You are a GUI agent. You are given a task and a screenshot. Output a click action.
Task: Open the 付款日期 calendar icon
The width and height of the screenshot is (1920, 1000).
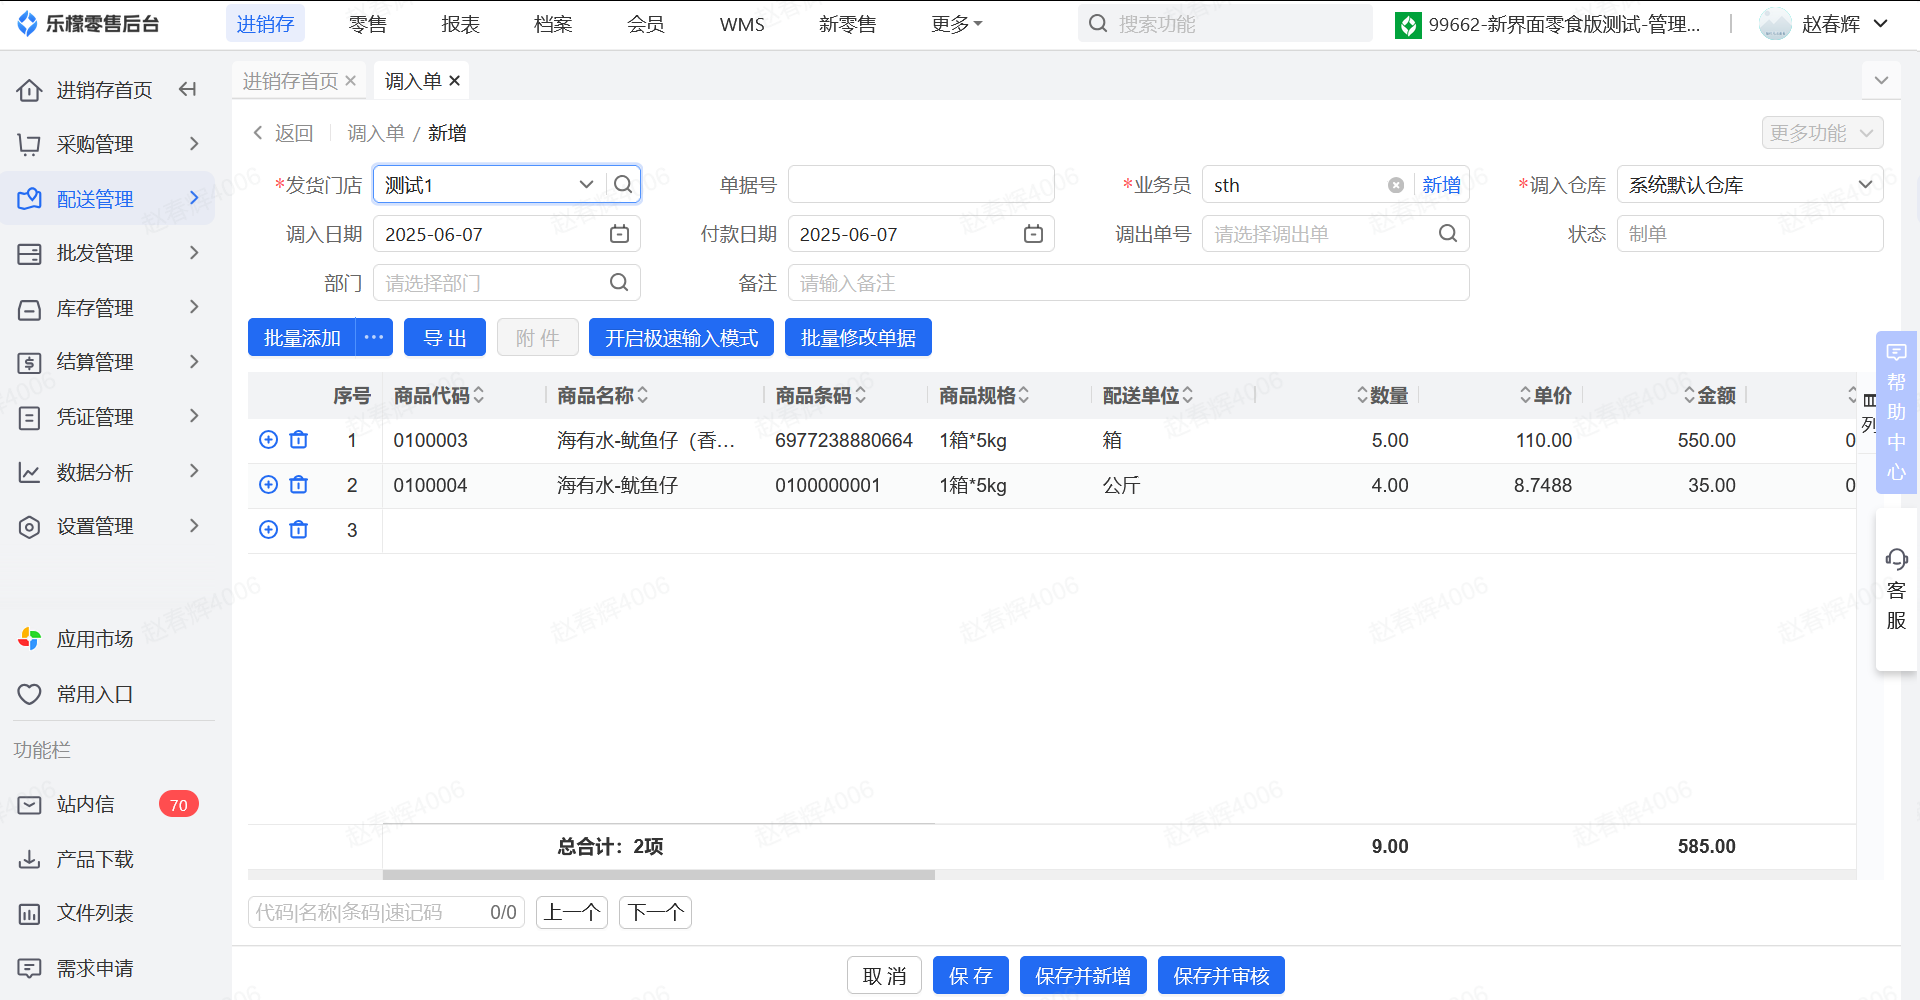click(1034, 234)
